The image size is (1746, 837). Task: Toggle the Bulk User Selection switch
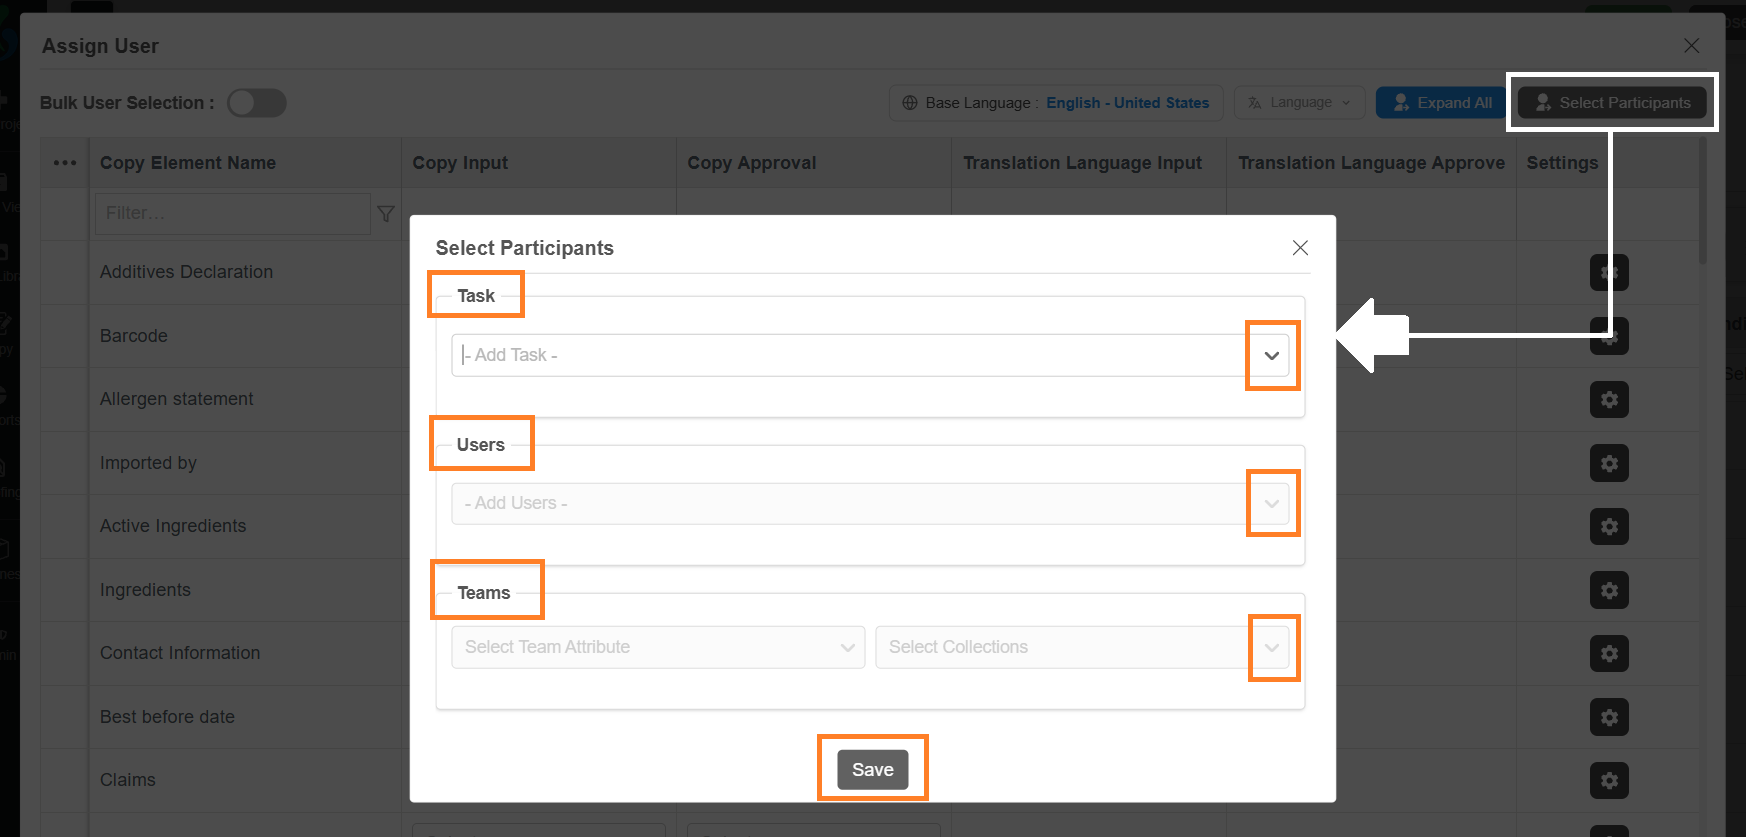coord(257,103)
